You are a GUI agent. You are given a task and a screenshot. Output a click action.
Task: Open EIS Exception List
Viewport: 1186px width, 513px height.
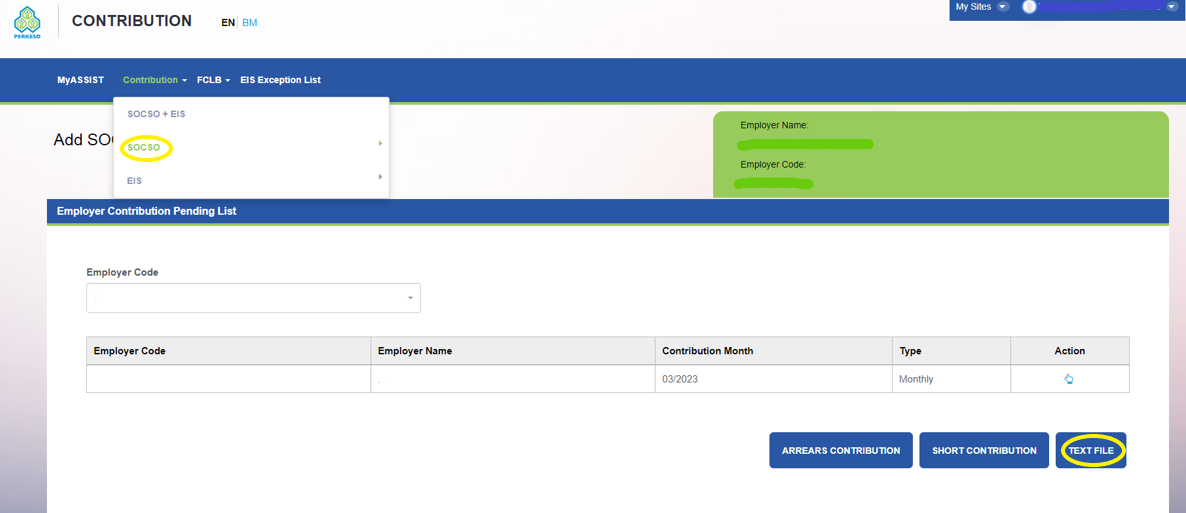pyautogui.click(x=281, y=79)
